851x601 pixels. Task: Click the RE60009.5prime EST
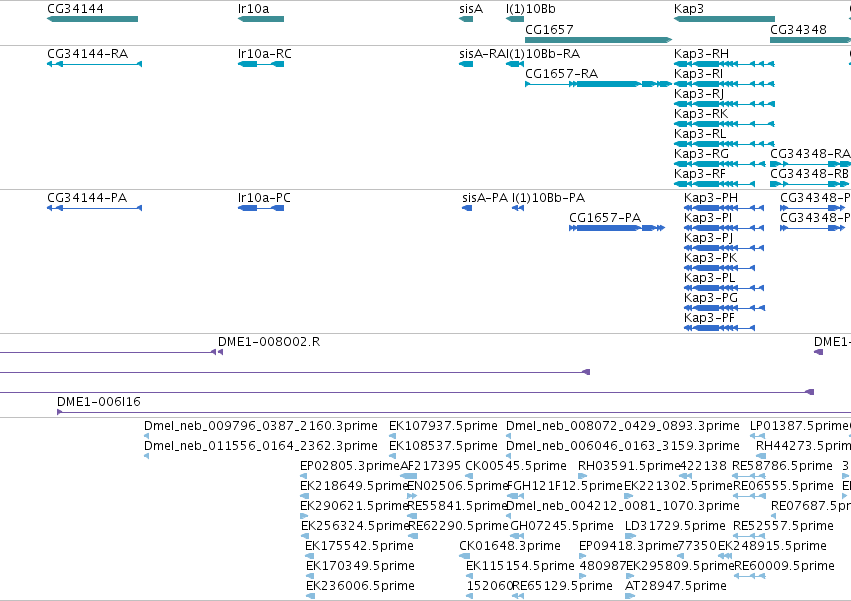[784, 566]
